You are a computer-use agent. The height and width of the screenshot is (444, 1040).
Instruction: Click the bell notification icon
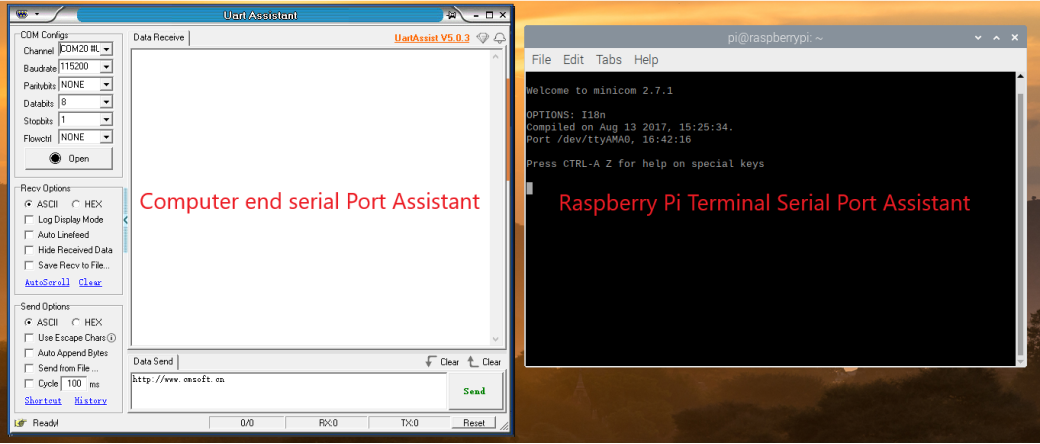[499, 38]
